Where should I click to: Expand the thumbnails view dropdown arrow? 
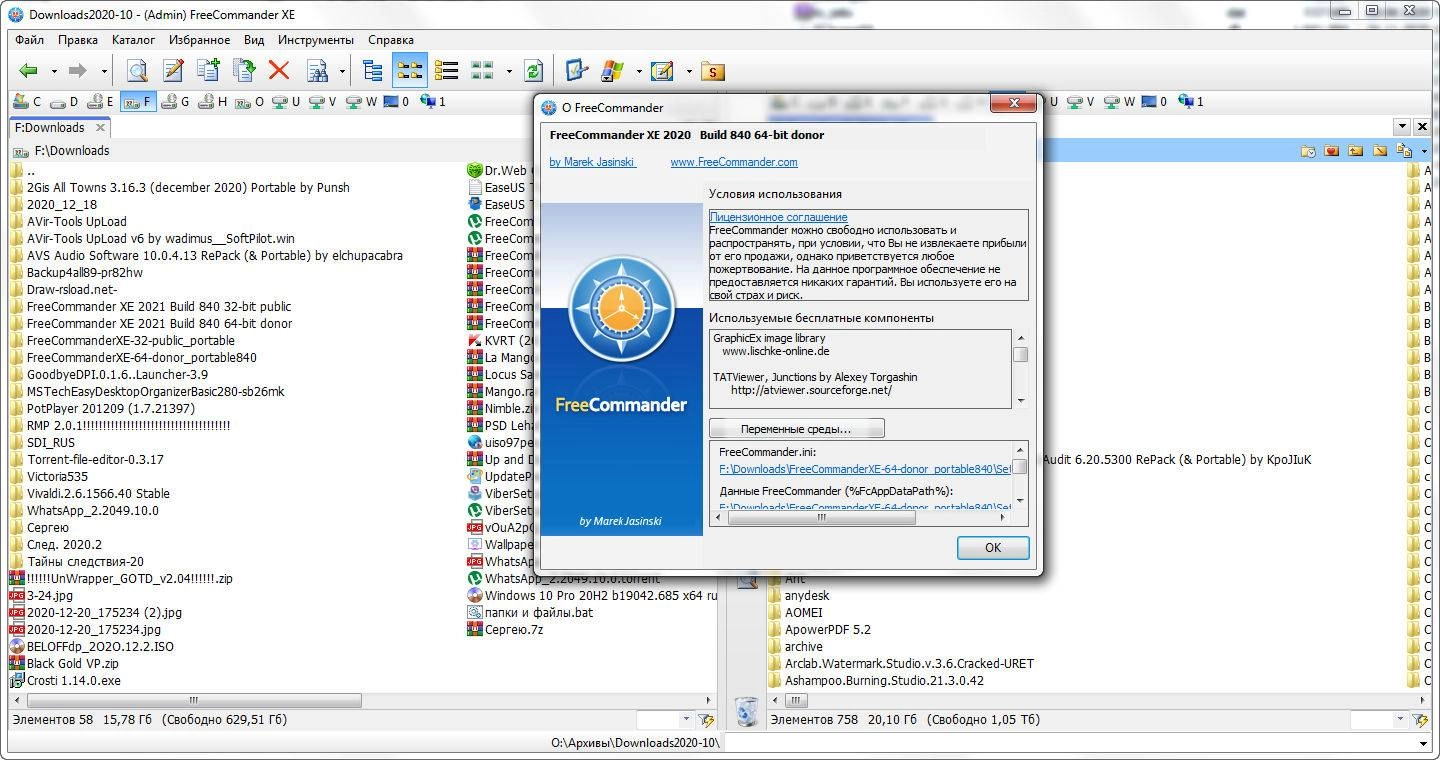pos(508,72)
